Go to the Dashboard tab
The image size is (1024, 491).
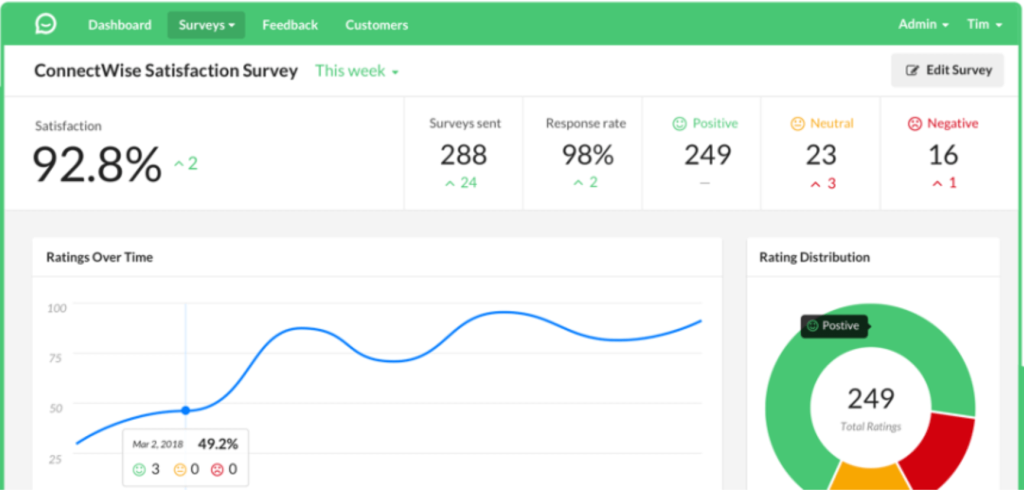pyautogui.click(x=120, y=25)
